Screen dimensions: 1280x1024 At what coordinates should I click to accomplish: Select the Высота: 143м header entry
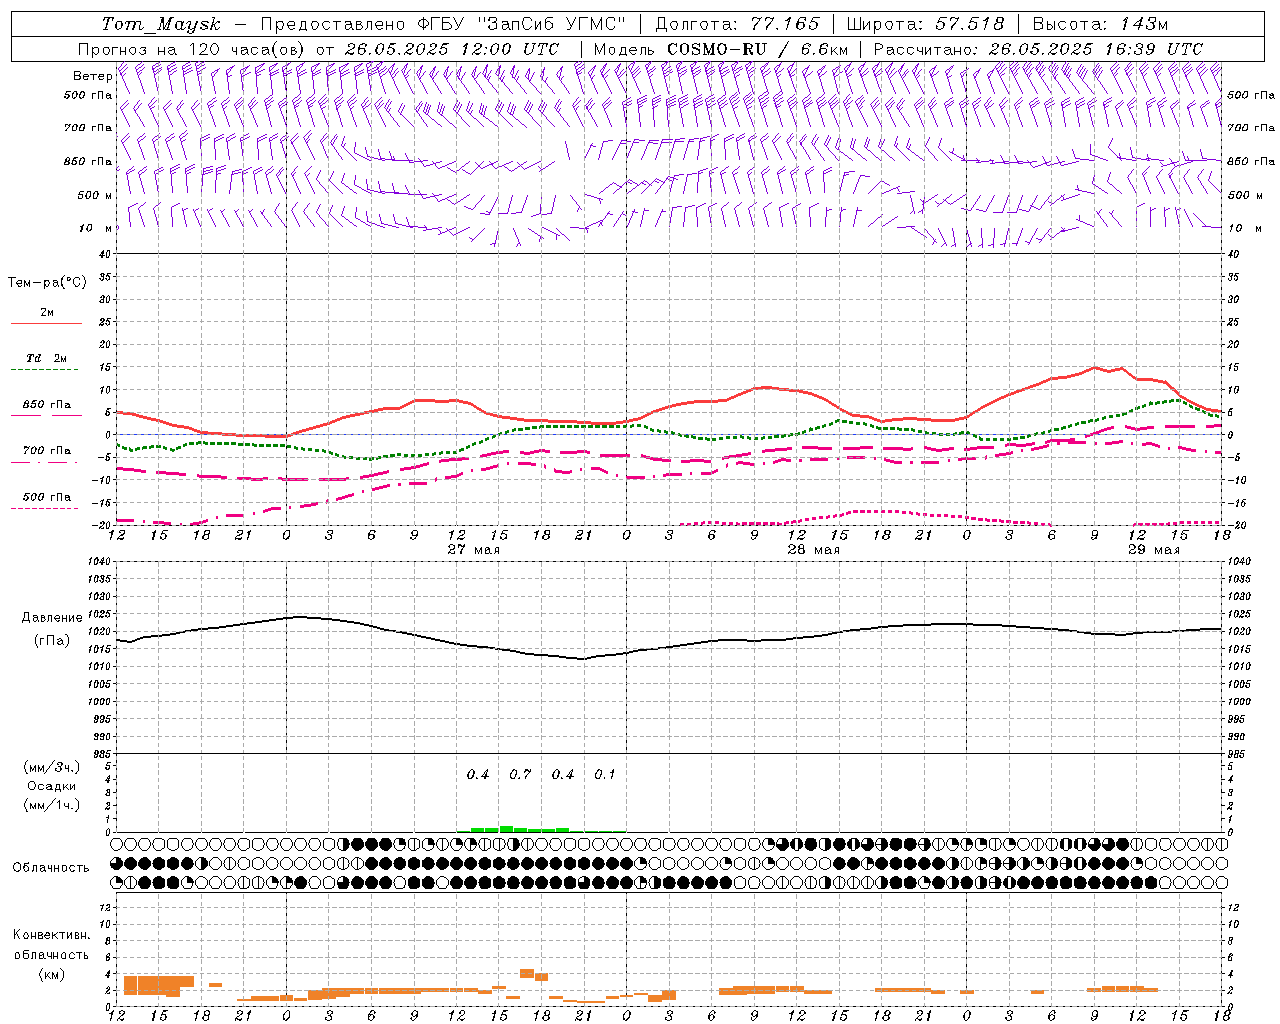(x=1100, y=24)
